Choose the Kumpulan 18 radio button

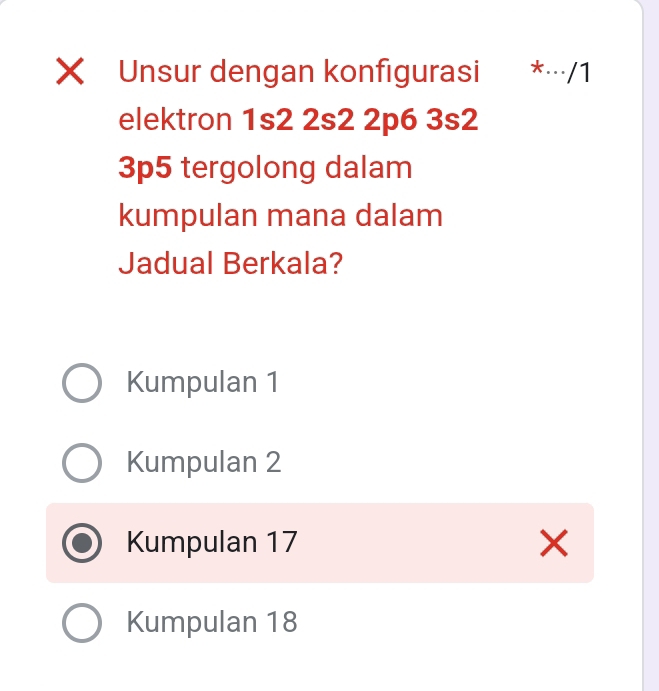82,623
